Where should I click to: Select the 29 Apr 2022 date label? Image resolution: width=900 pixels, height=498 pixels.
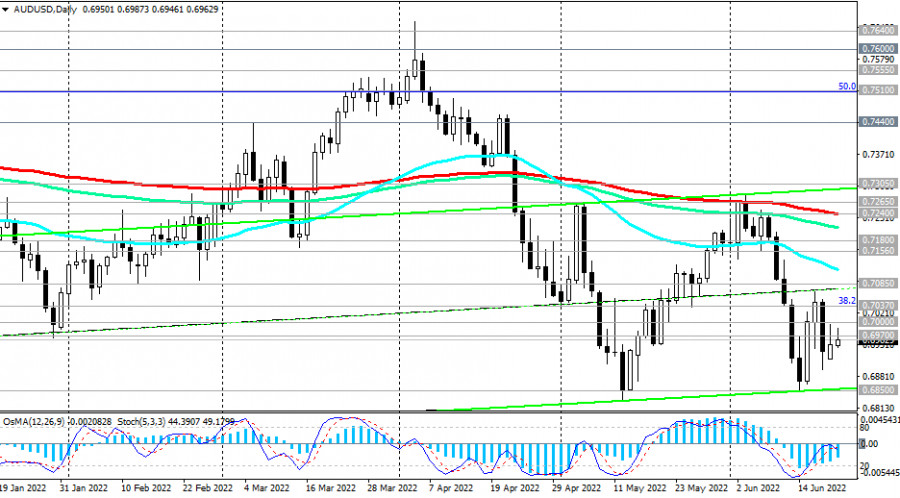577,488
